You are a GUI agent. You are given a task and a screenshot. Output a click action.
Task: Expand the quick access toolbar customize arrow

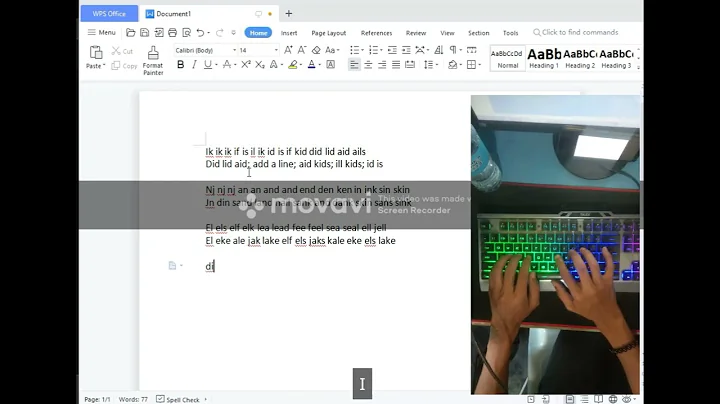[x=233, y=33]
